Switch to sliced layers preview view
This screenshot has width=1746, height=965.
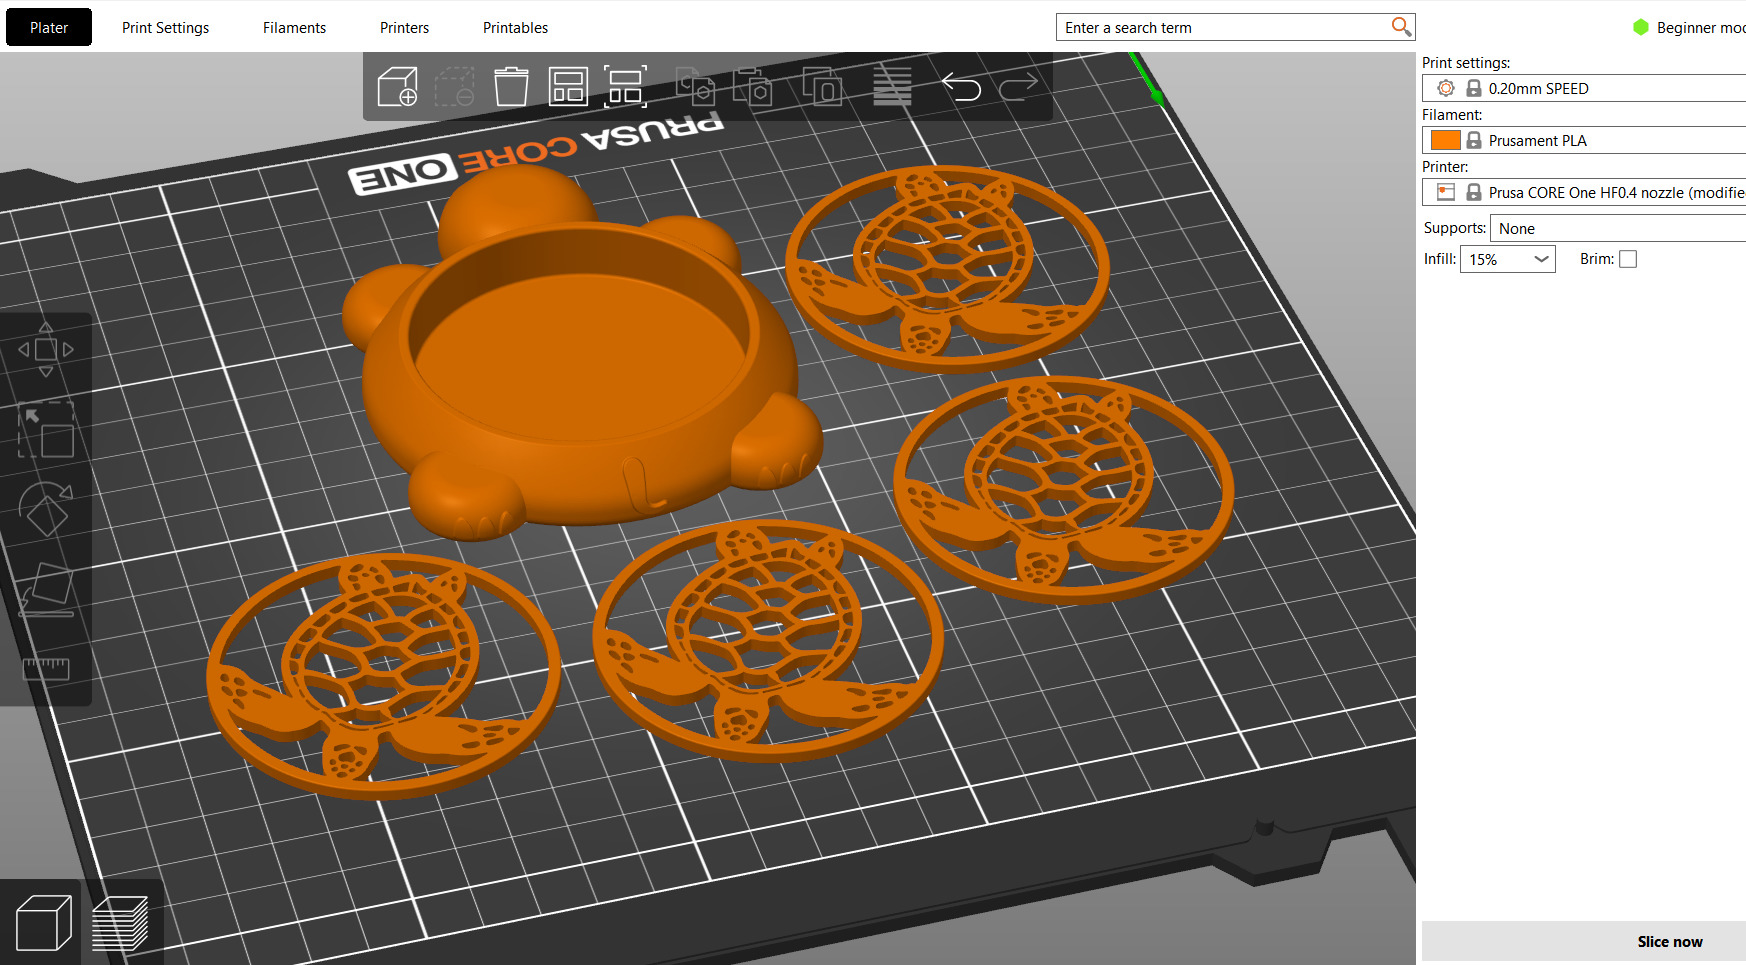120,922
